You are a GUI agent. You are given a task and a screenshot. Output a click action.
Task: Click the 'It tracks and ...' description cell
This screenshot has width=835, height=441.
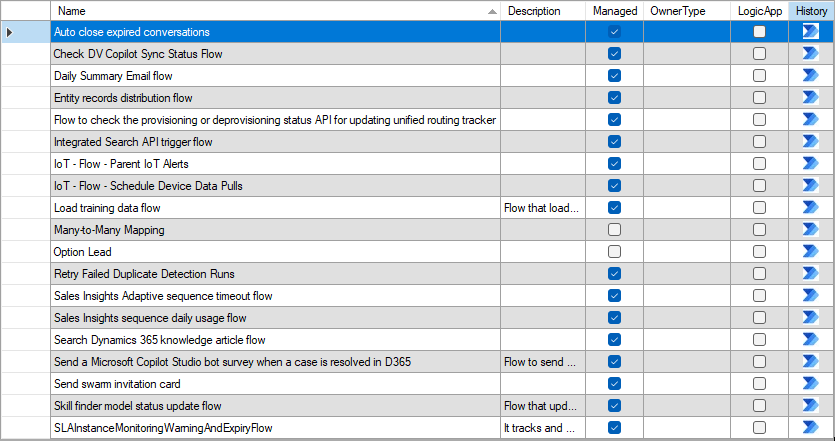pos(543,428)
